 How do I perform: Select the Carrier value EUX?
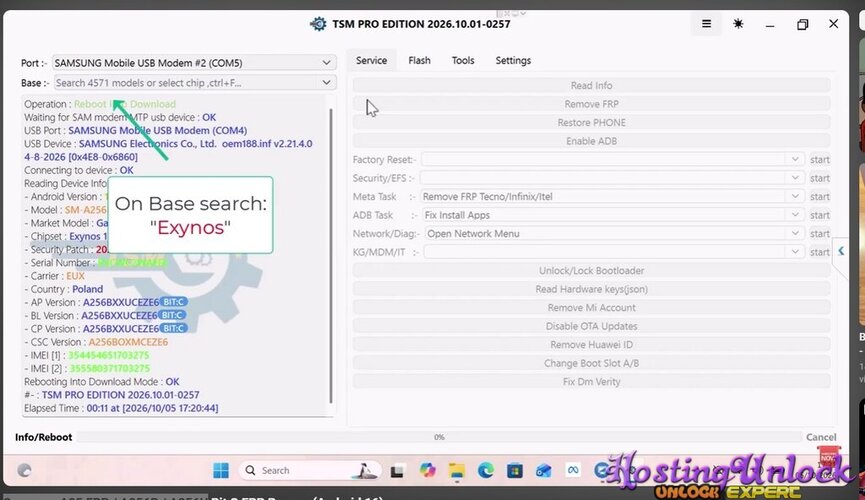76,276
